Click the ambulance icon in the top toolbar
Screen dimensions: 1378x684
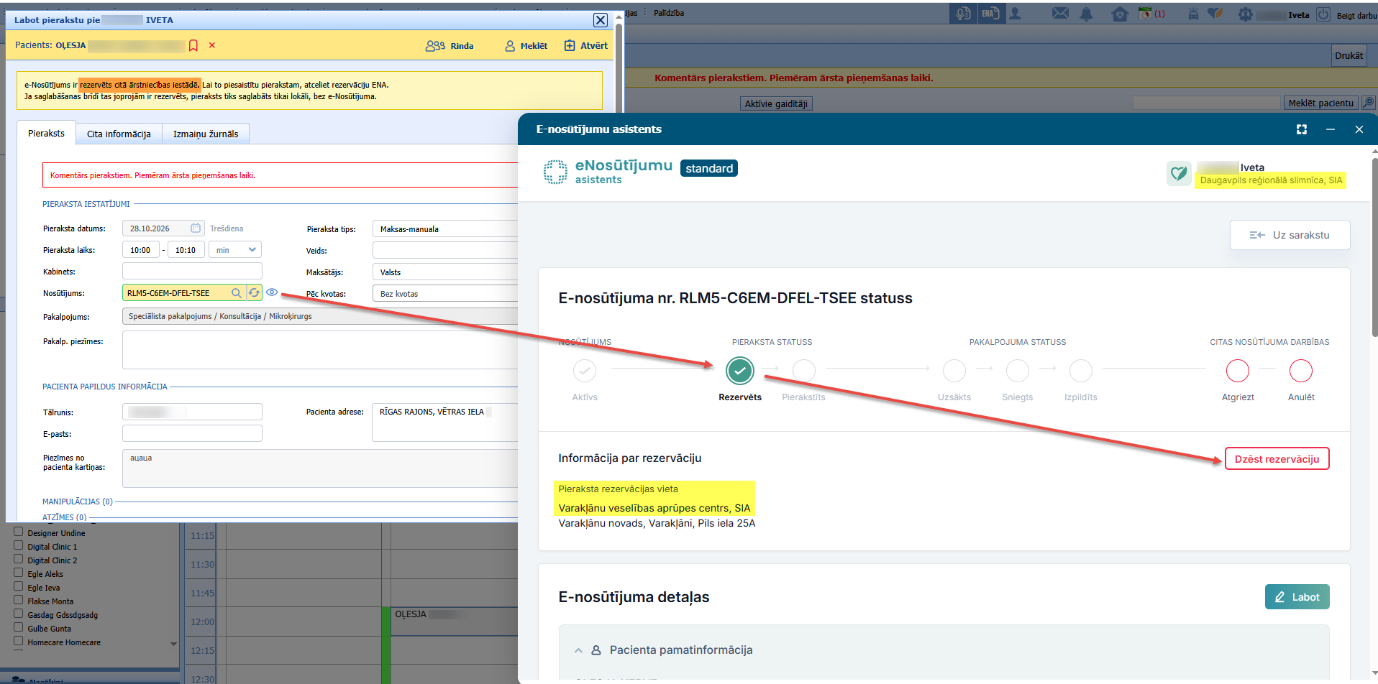tap(1193, 14)
